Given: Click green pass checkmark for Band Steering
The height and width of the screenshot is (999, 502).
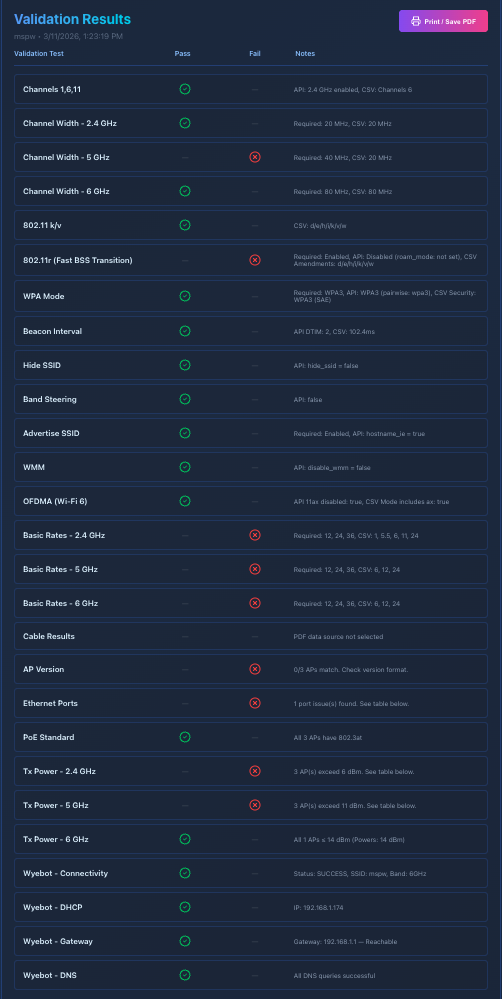Looking at the screenshot, I should [x=185, y=399].
